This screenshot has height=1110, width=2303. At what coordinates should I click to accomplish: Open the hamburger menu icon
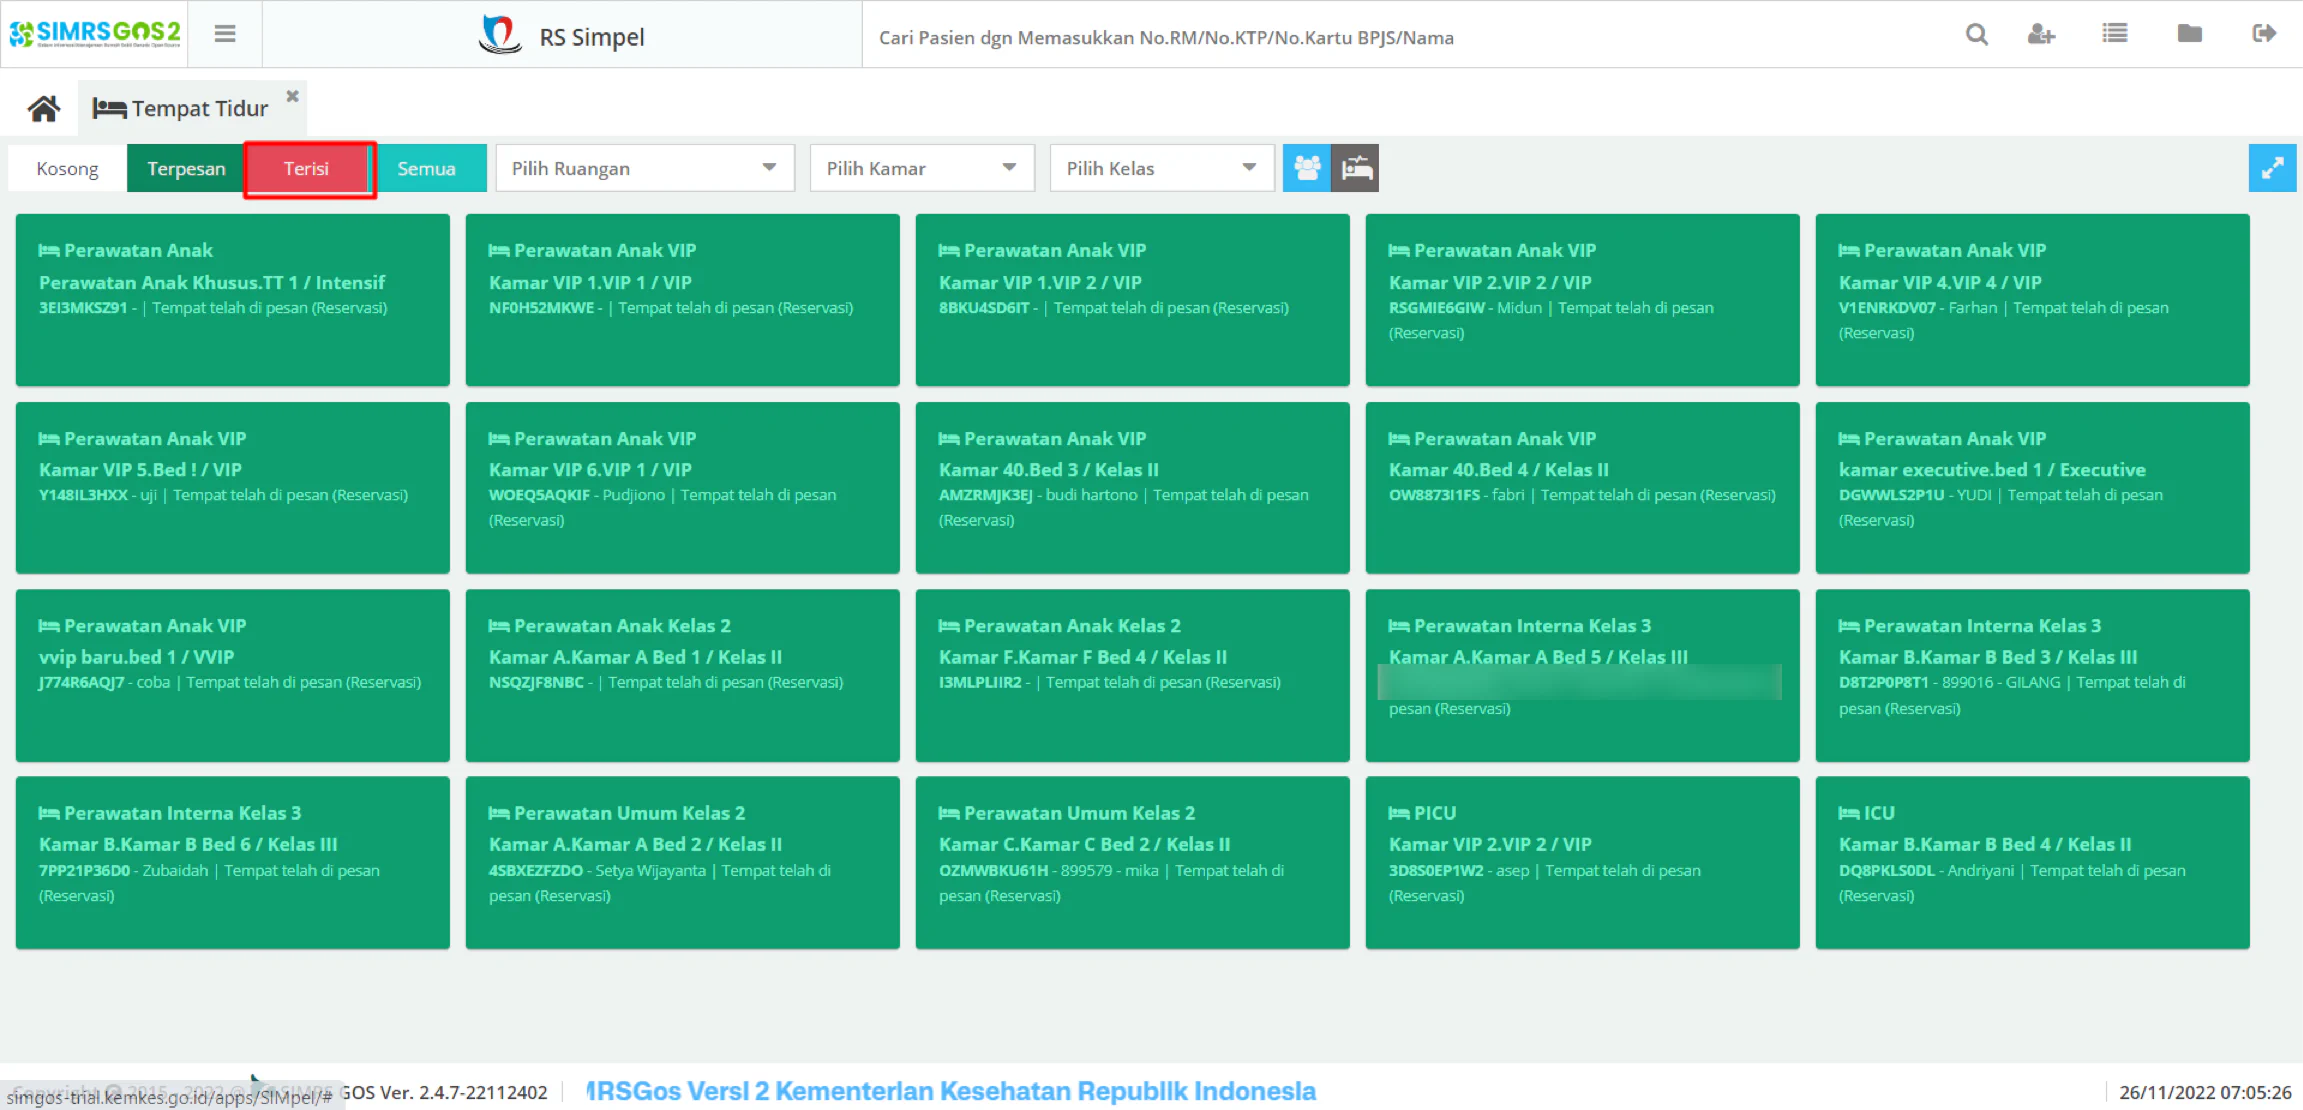(225, 34)
